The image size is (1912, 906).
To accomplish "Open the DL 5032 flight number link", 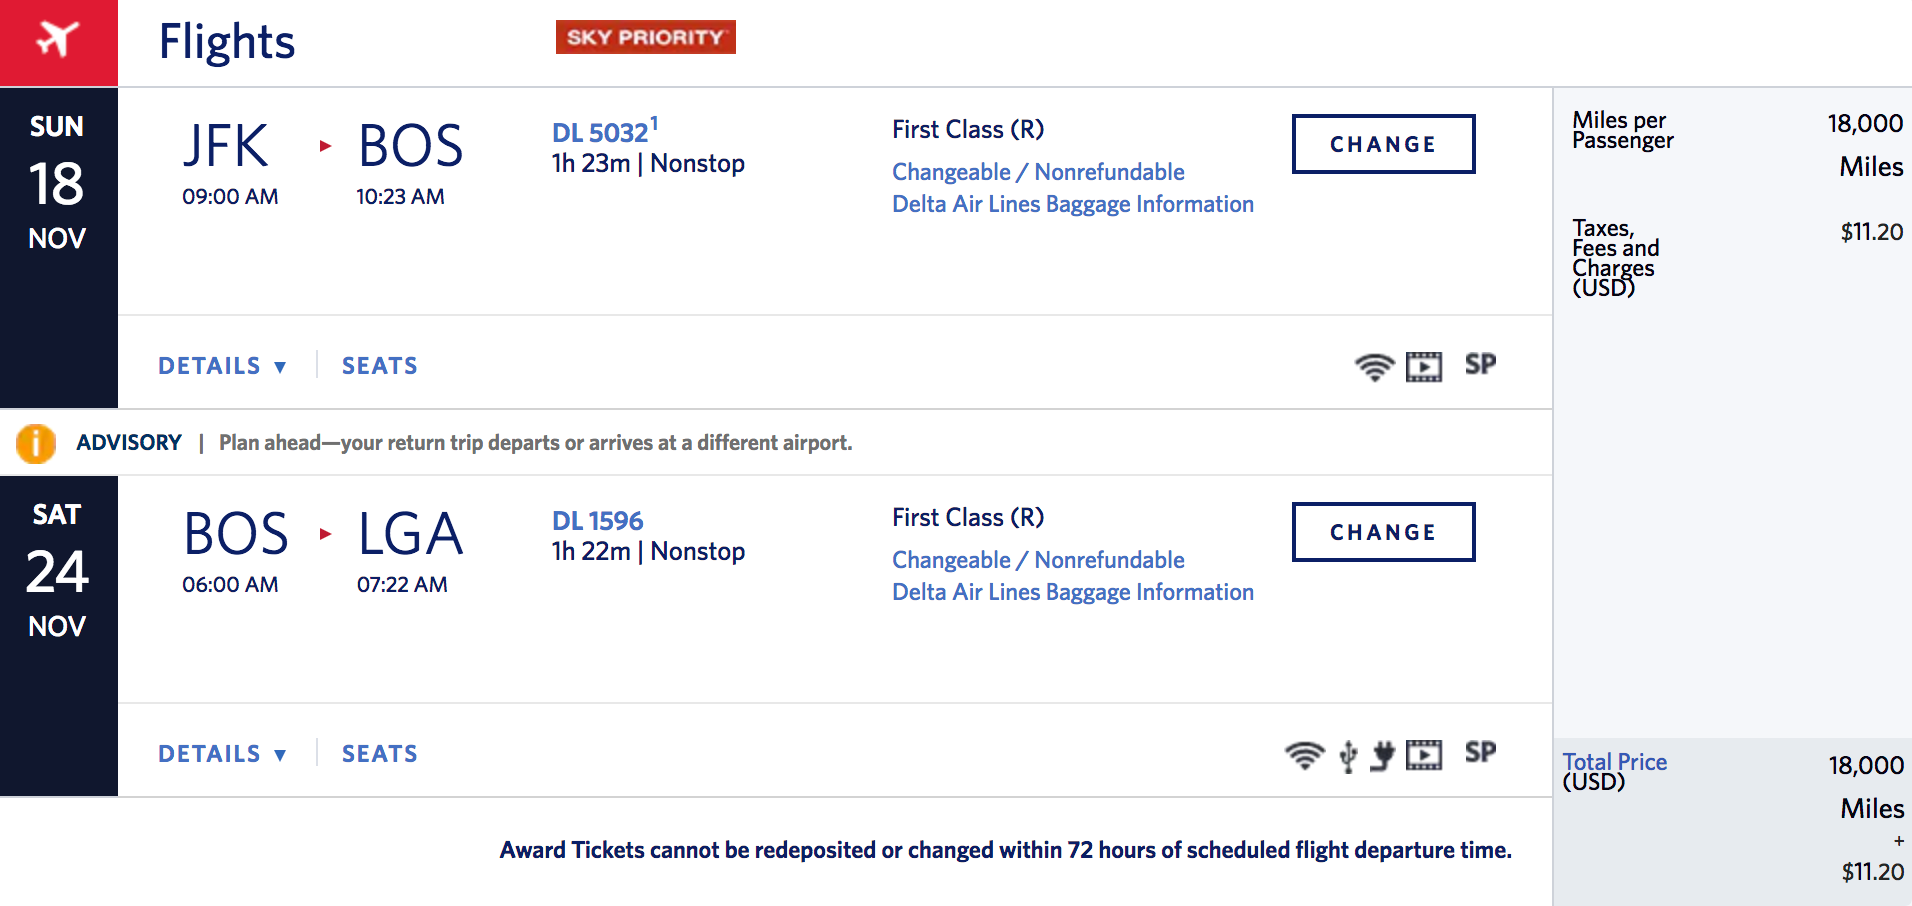I will 600,133.
